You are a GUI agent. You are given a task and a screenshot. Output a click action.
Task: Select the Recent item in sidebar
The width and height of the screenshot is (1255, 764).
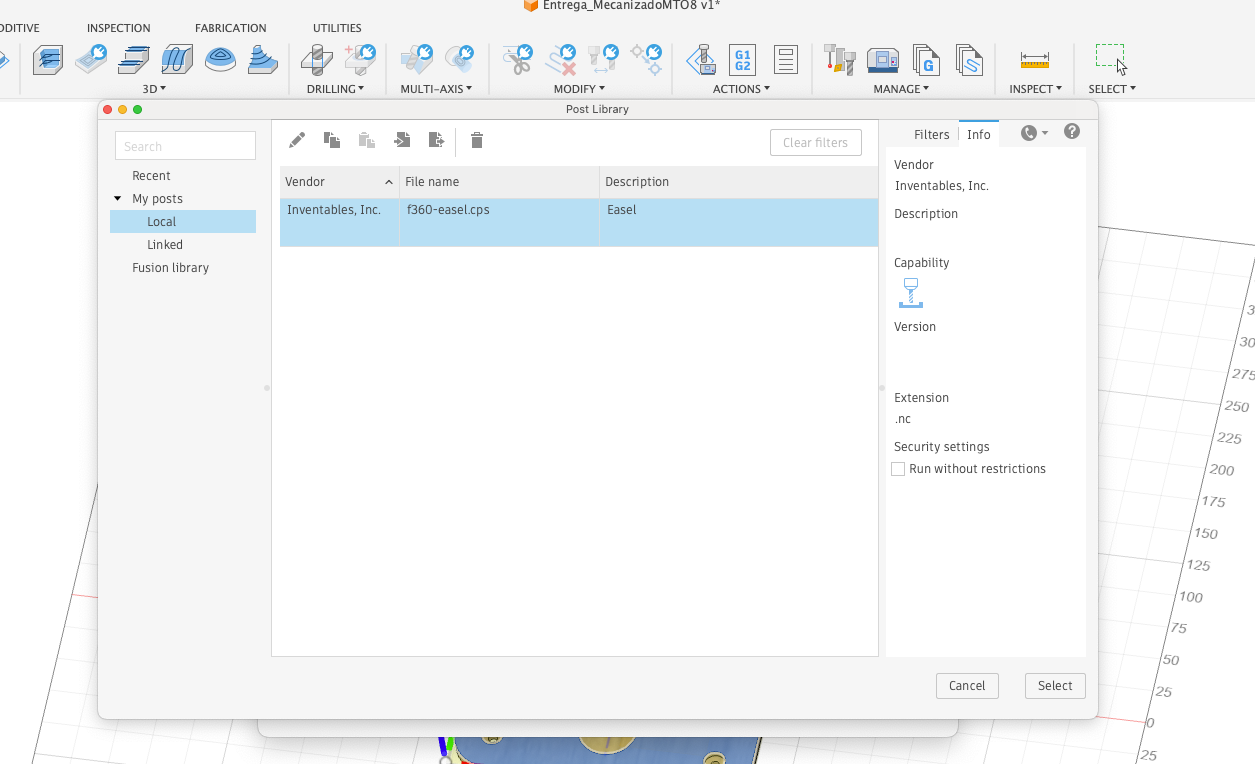point(151,175)
